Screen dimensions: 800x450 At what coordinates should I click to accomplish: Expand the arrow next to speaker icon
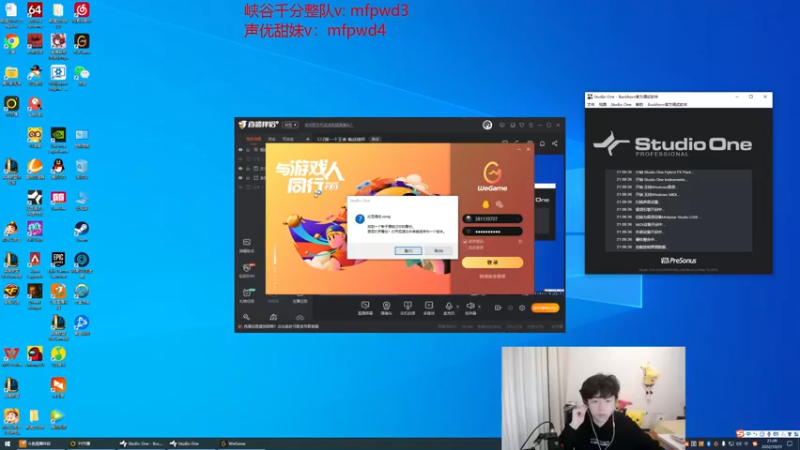(x=479, y=307)
